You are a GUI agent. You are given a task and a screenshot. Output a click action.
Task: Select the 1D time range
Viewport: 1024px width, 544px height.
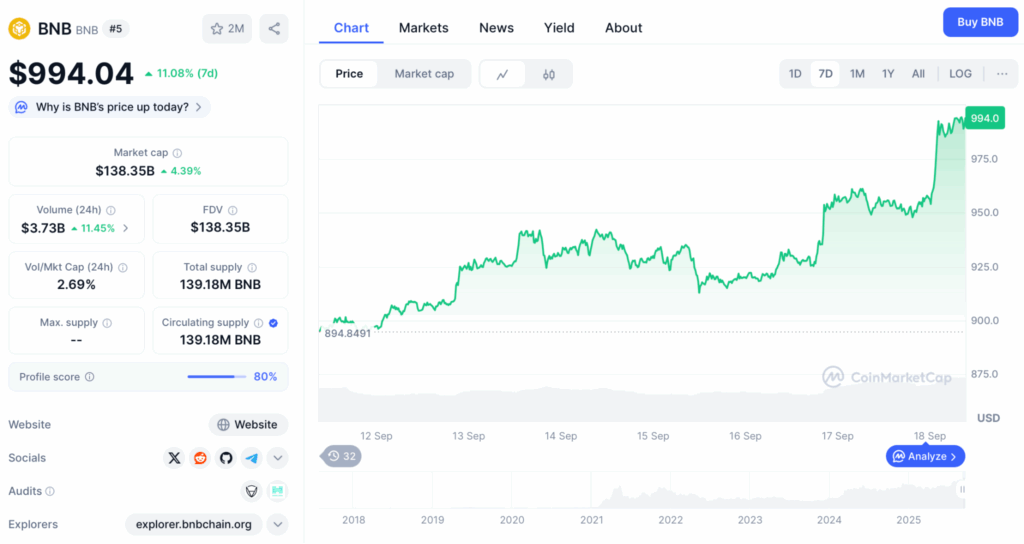(795, 74)
